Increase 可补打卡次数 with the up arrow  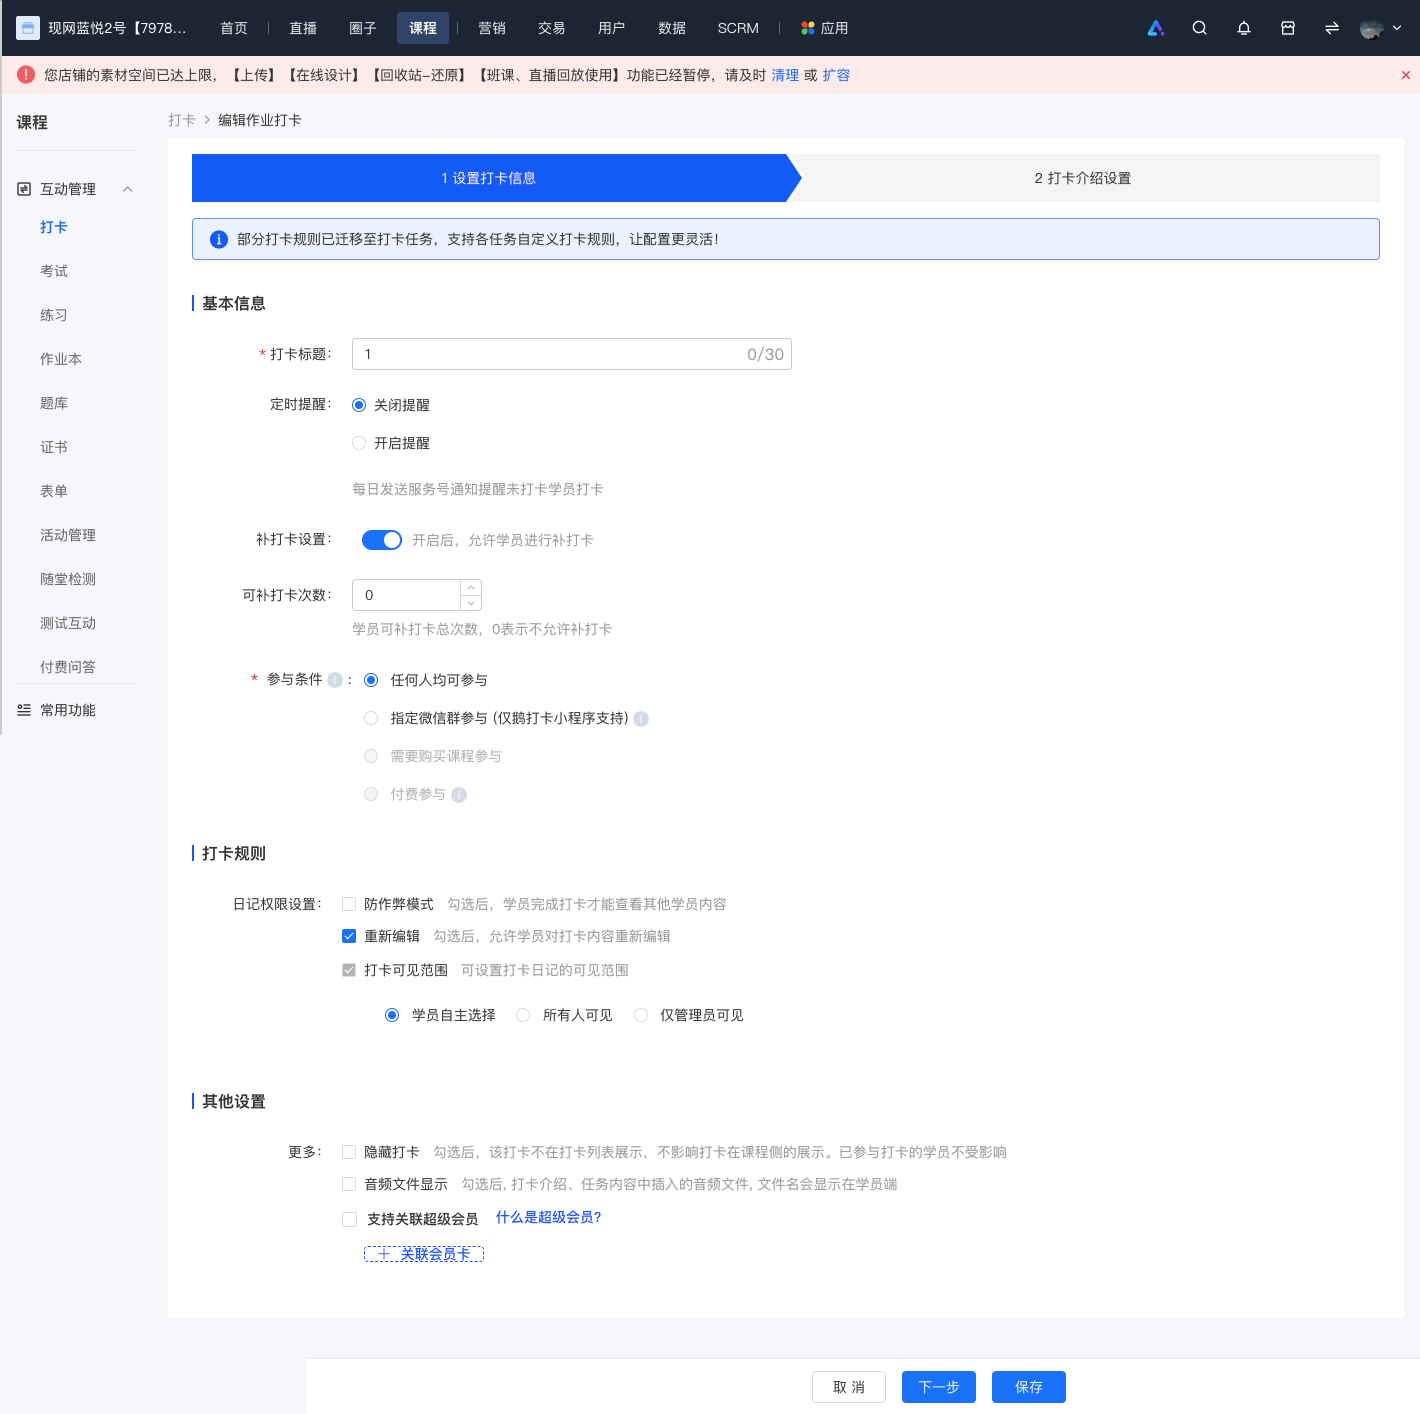click(471, 587)
